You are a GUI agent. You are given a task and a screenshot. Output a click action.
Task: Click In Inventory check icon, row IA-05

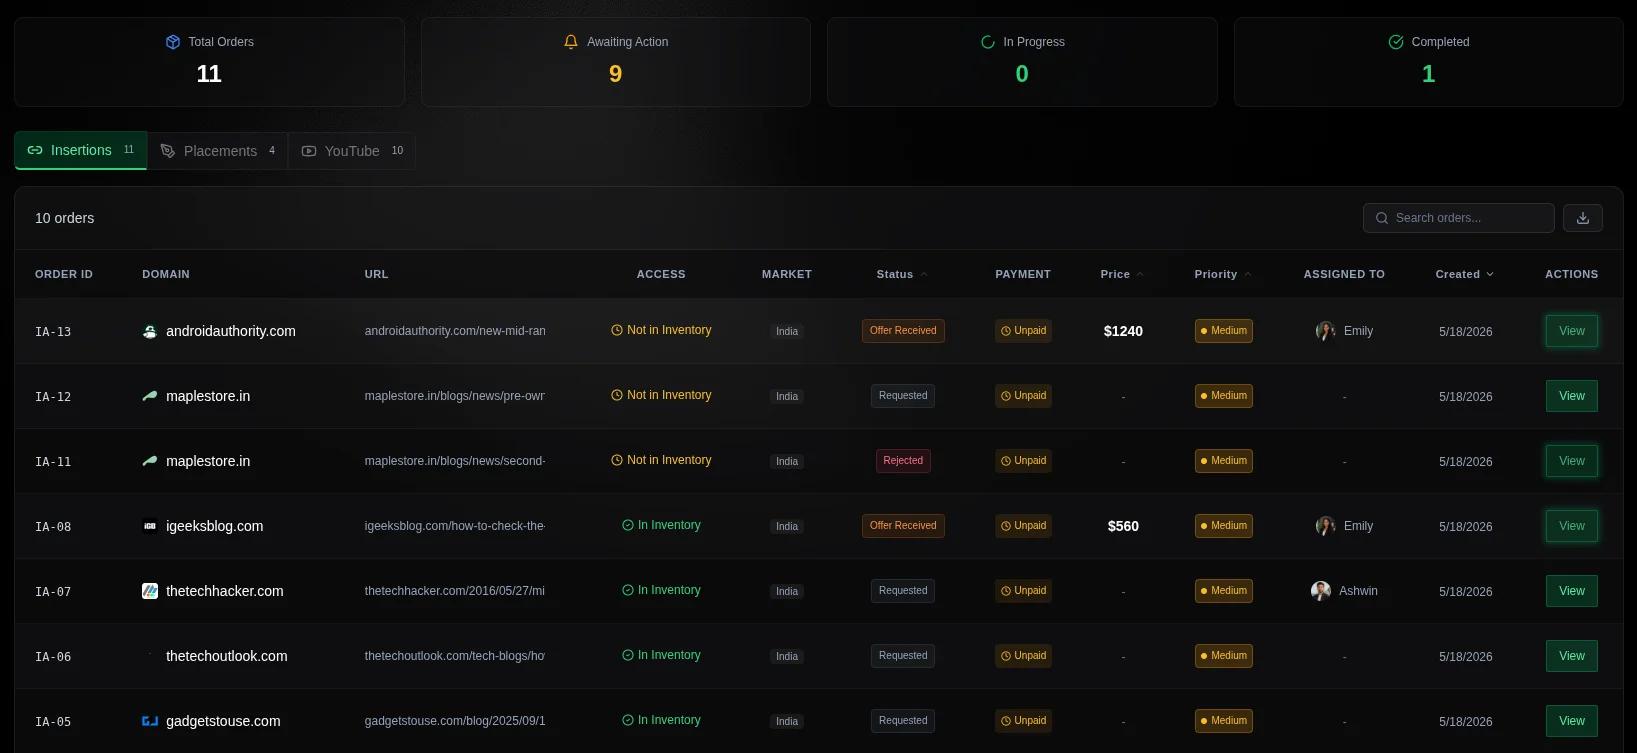coord(628,720)
